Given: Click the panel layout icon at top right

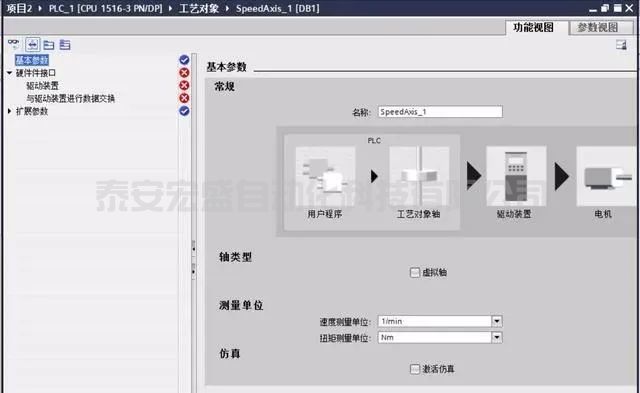Looking at the screenshot, I should [x=621, y=44].
